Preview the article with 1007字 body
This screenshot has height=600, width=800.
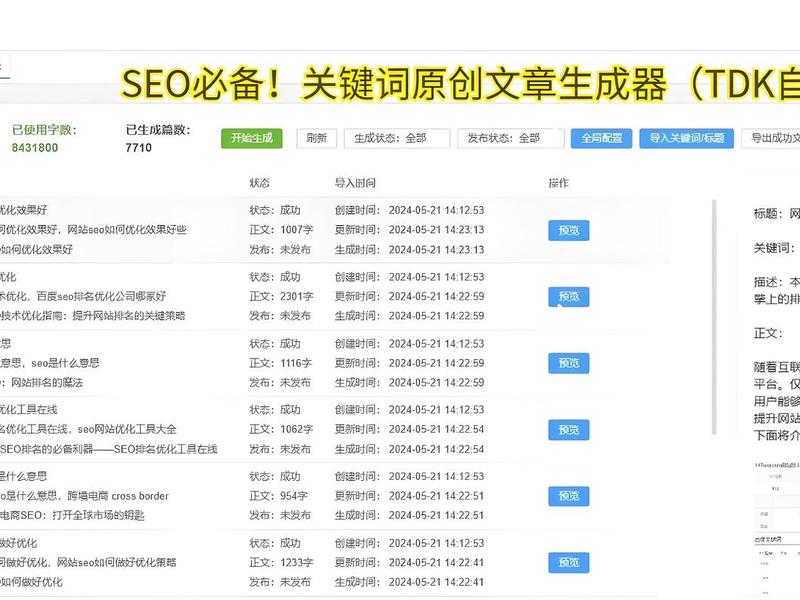(569, 230)
